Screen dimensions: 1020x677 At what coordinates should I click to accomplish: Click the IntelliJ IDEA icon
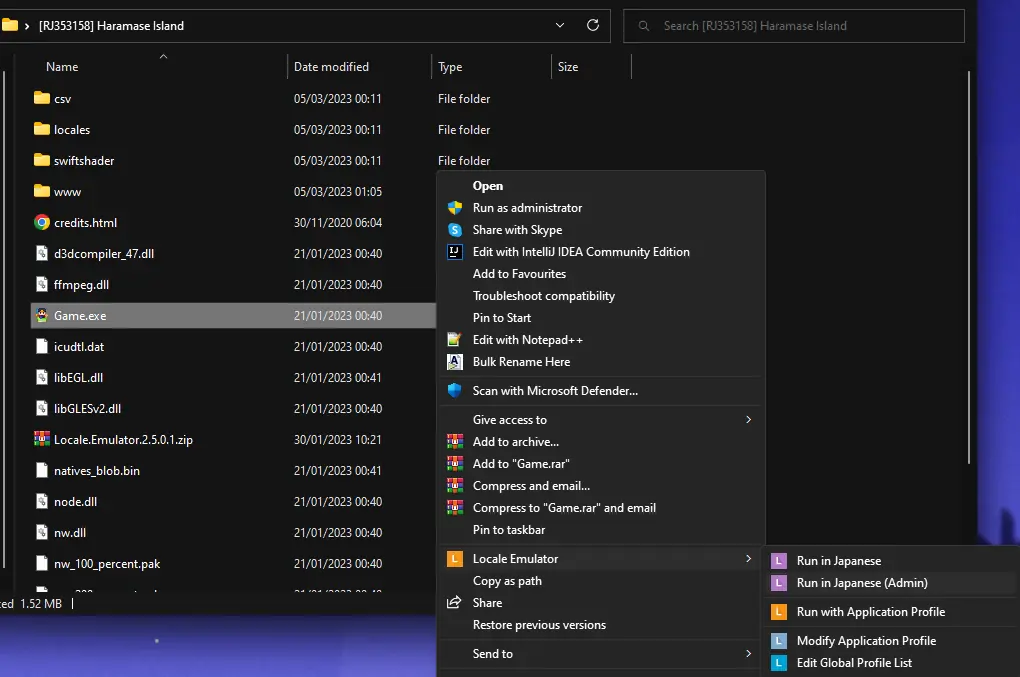click(x=455, y=252)
